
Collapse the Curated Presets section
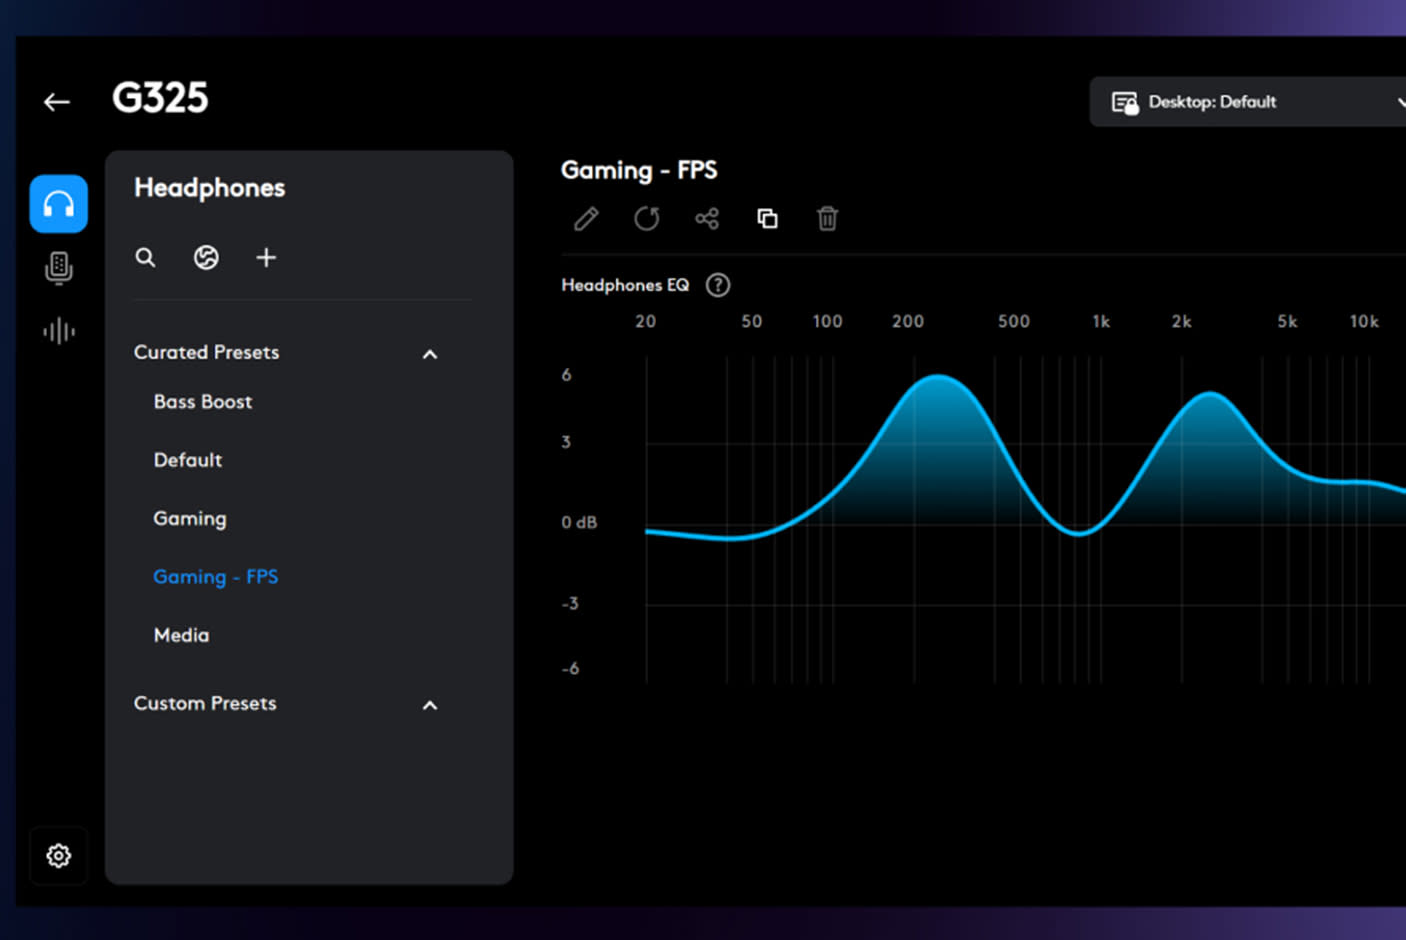click(x=430, y=354)
